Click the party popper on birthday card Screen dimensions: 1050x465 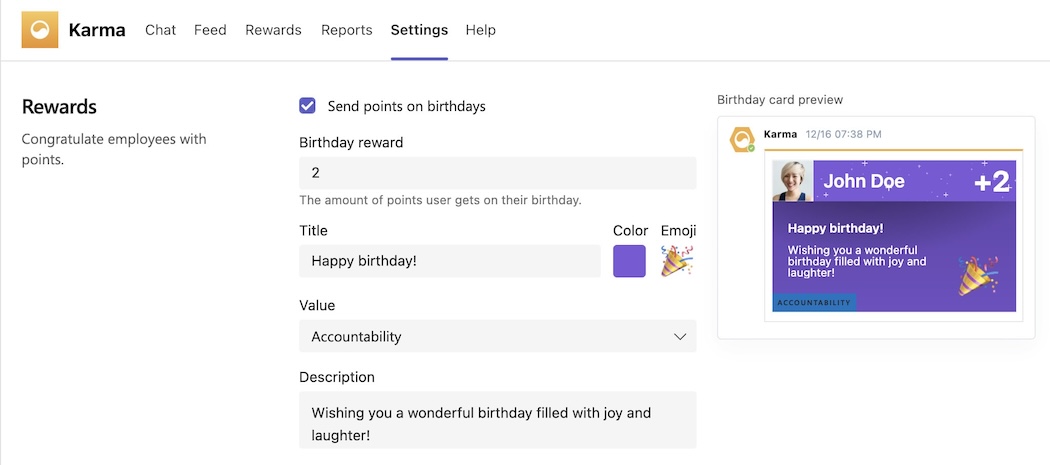coord(975,277)
